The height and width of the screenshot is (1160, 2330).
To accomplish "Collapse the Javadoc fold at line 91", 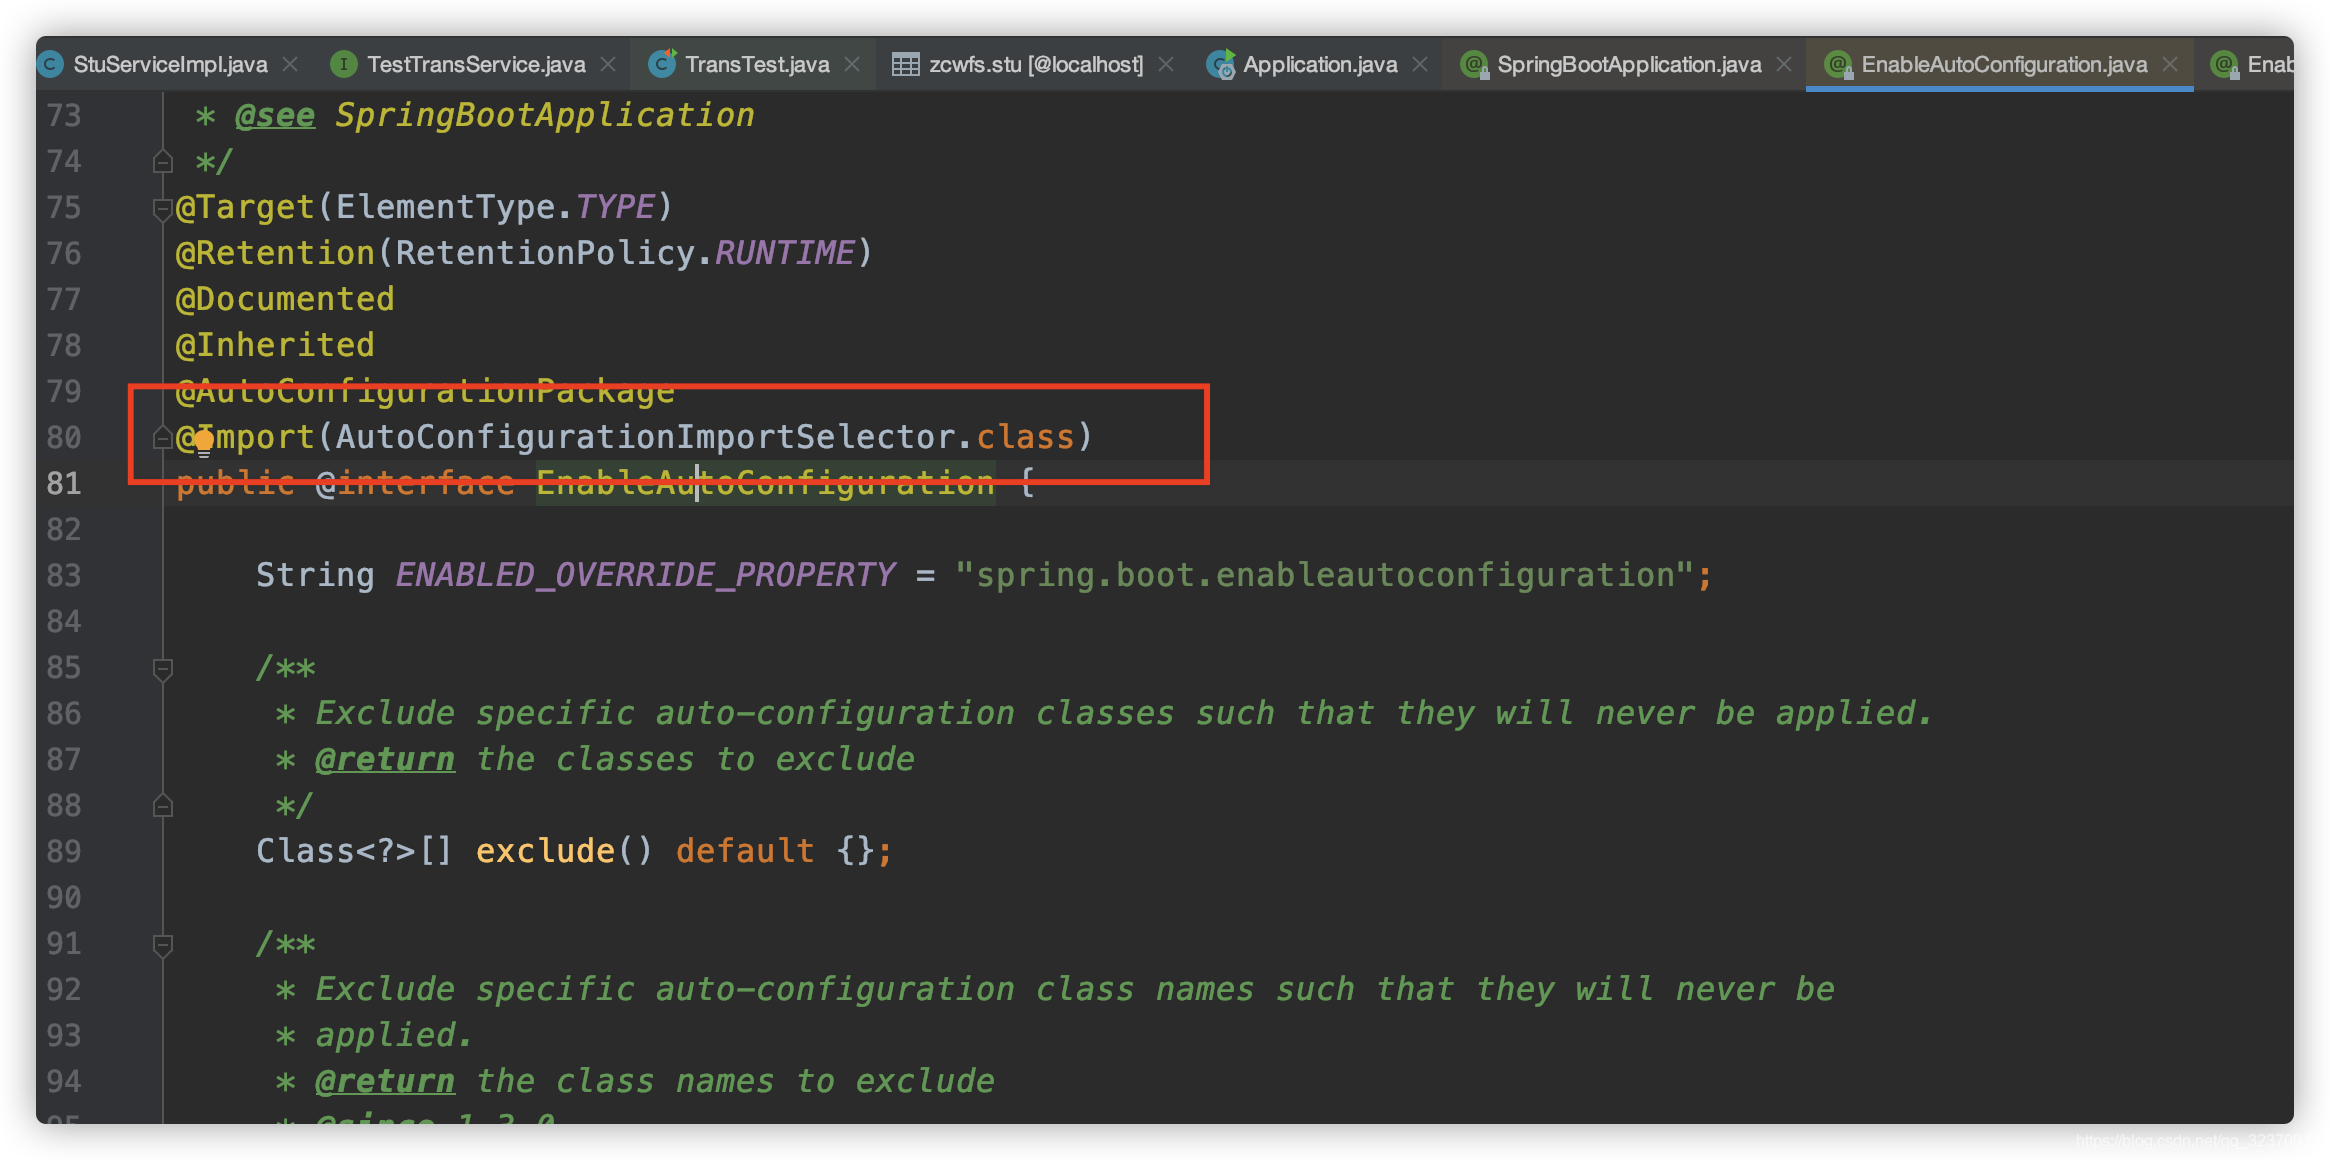I will click(x=163, y=944).
